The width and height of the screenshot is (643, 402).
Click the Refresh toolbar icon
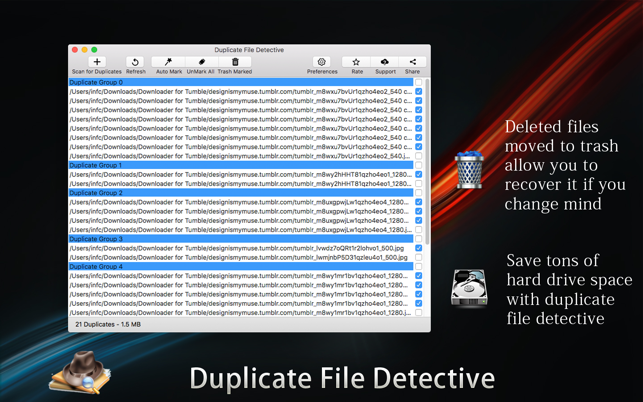pos(135,62)
